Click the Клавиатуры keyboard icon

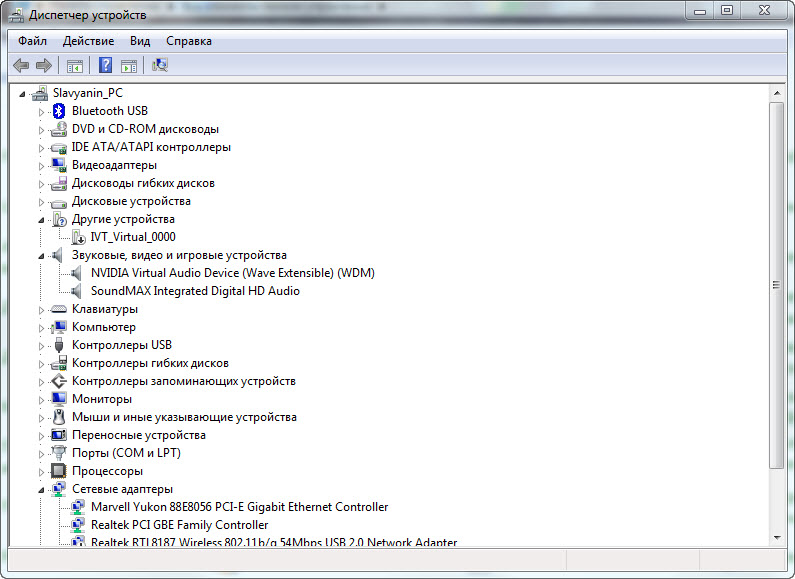[x=59, y=309]
